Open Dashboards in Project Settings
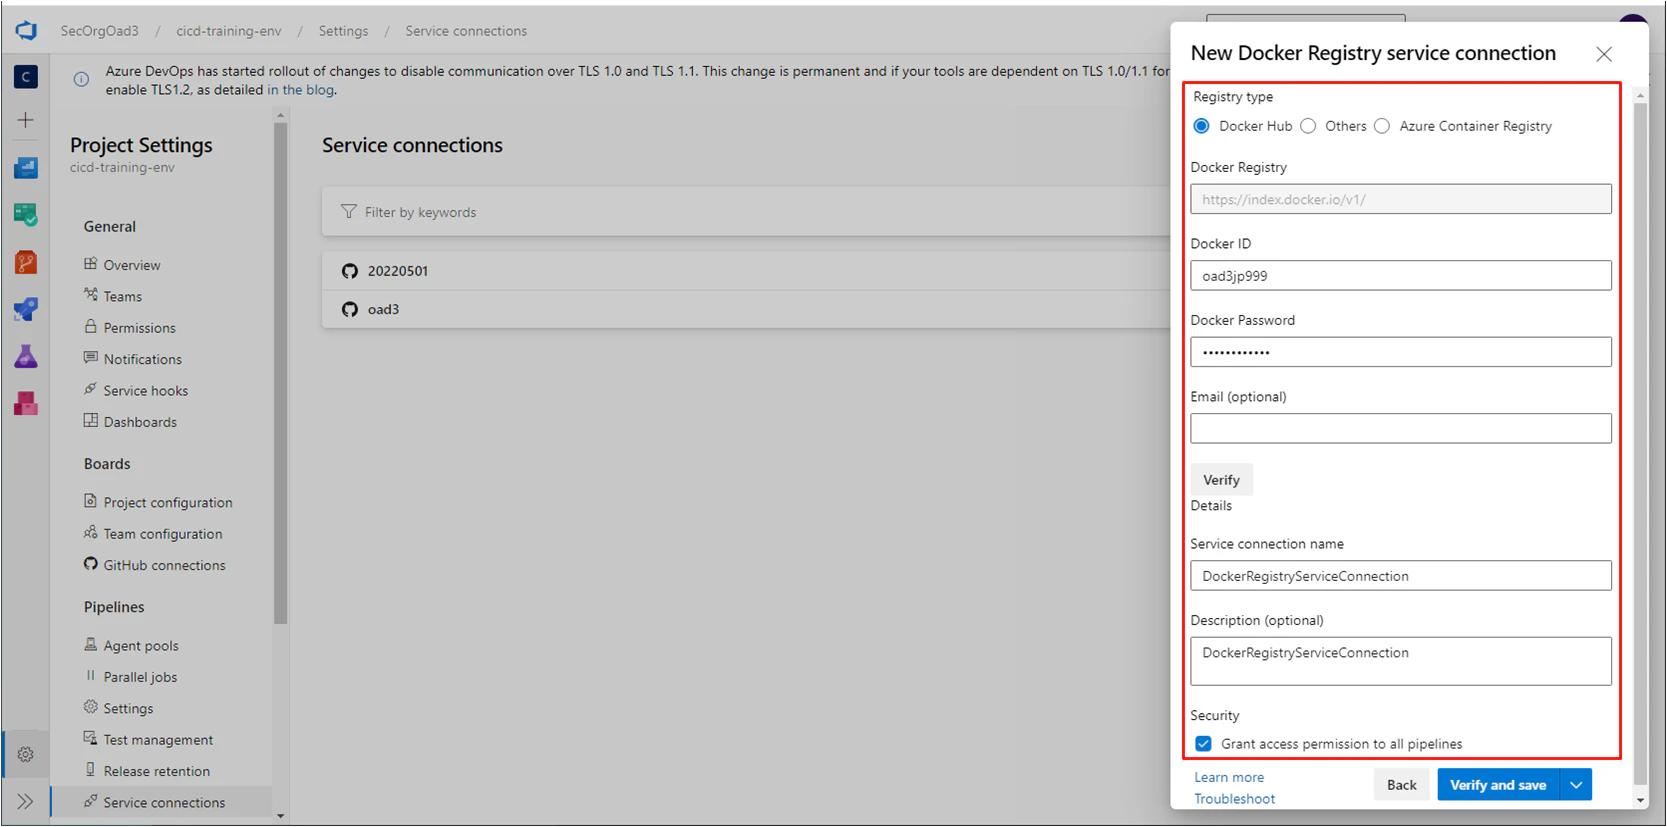This screenshot has height=827, width=1667. coord(140,422)
